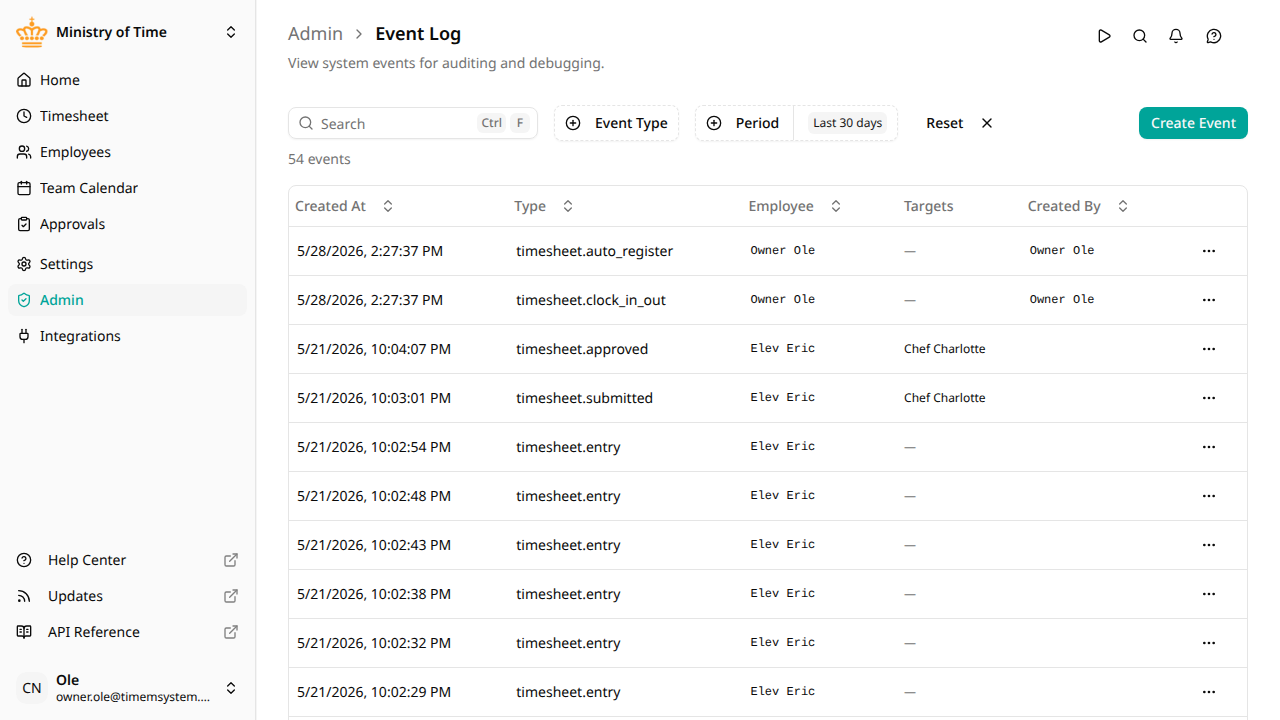The image size is (1280, 720).
Task: Click the Ministry of Time crown logo
Action: 32,32
